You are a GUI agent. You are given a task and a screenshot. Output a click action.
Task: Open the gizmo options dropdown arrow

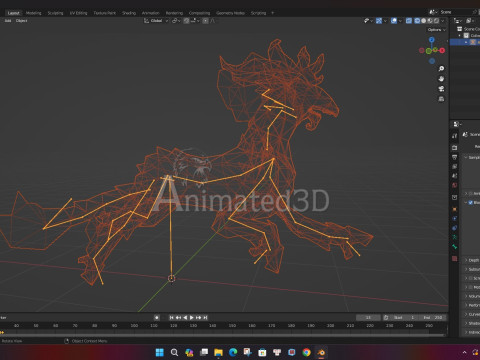click(x=385, y=21)
